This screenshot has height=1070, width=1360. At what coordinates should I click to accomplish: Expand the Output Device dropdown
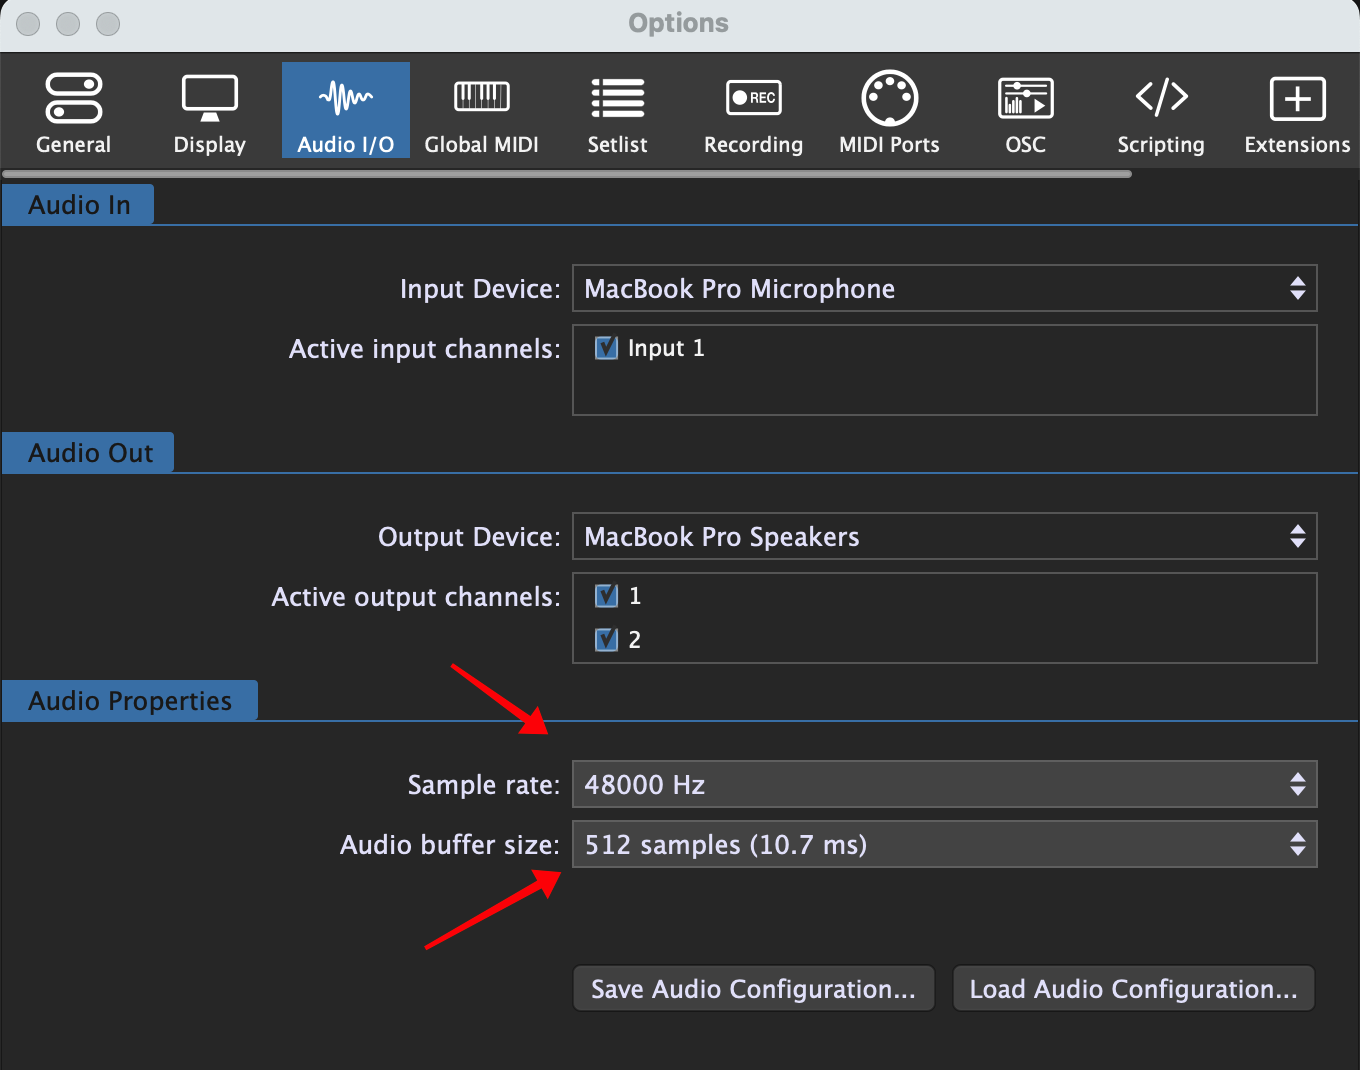point(944,537)
